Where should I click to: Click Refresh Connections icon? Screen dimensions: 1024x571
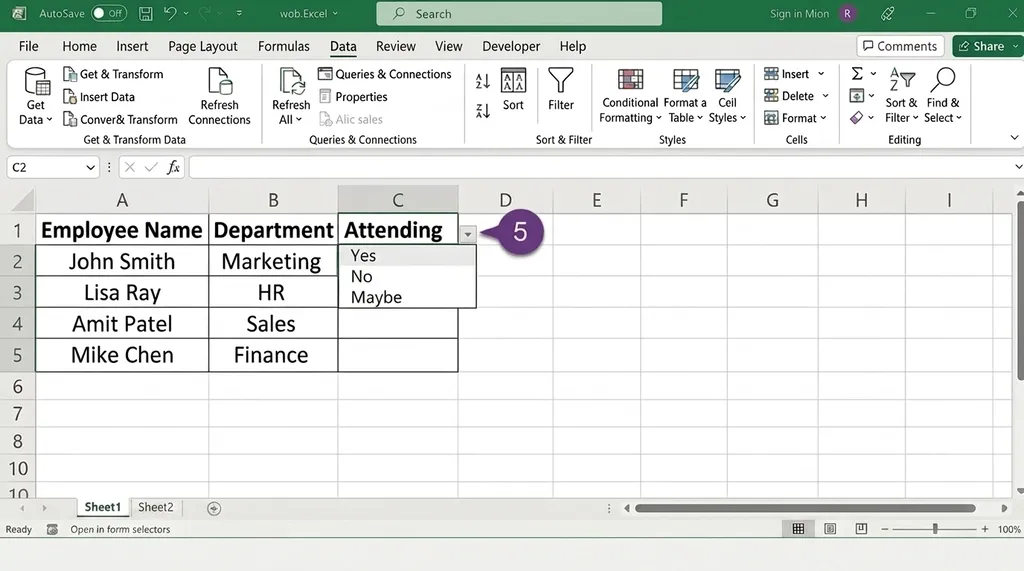219,82
